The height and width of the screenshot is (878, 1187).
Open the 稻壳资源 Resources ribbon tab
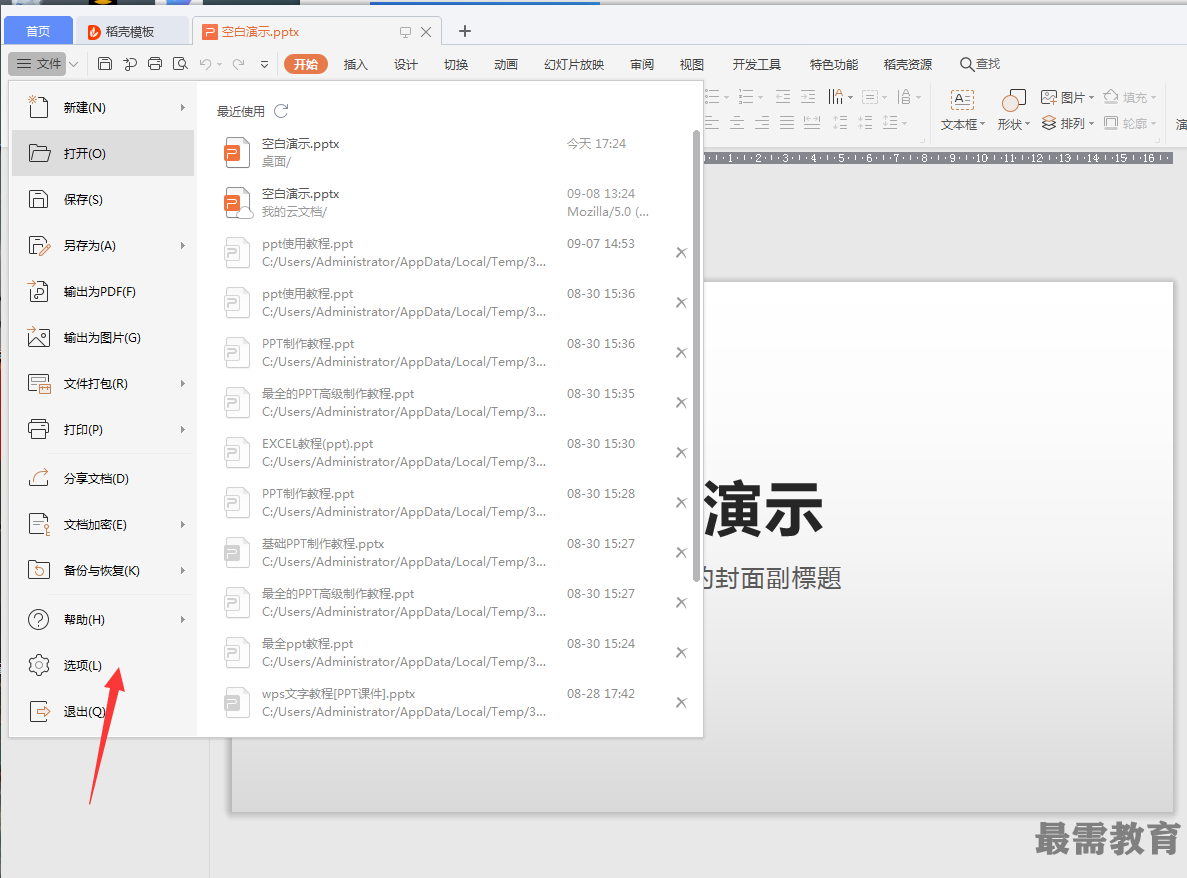(x=908, y=64)
